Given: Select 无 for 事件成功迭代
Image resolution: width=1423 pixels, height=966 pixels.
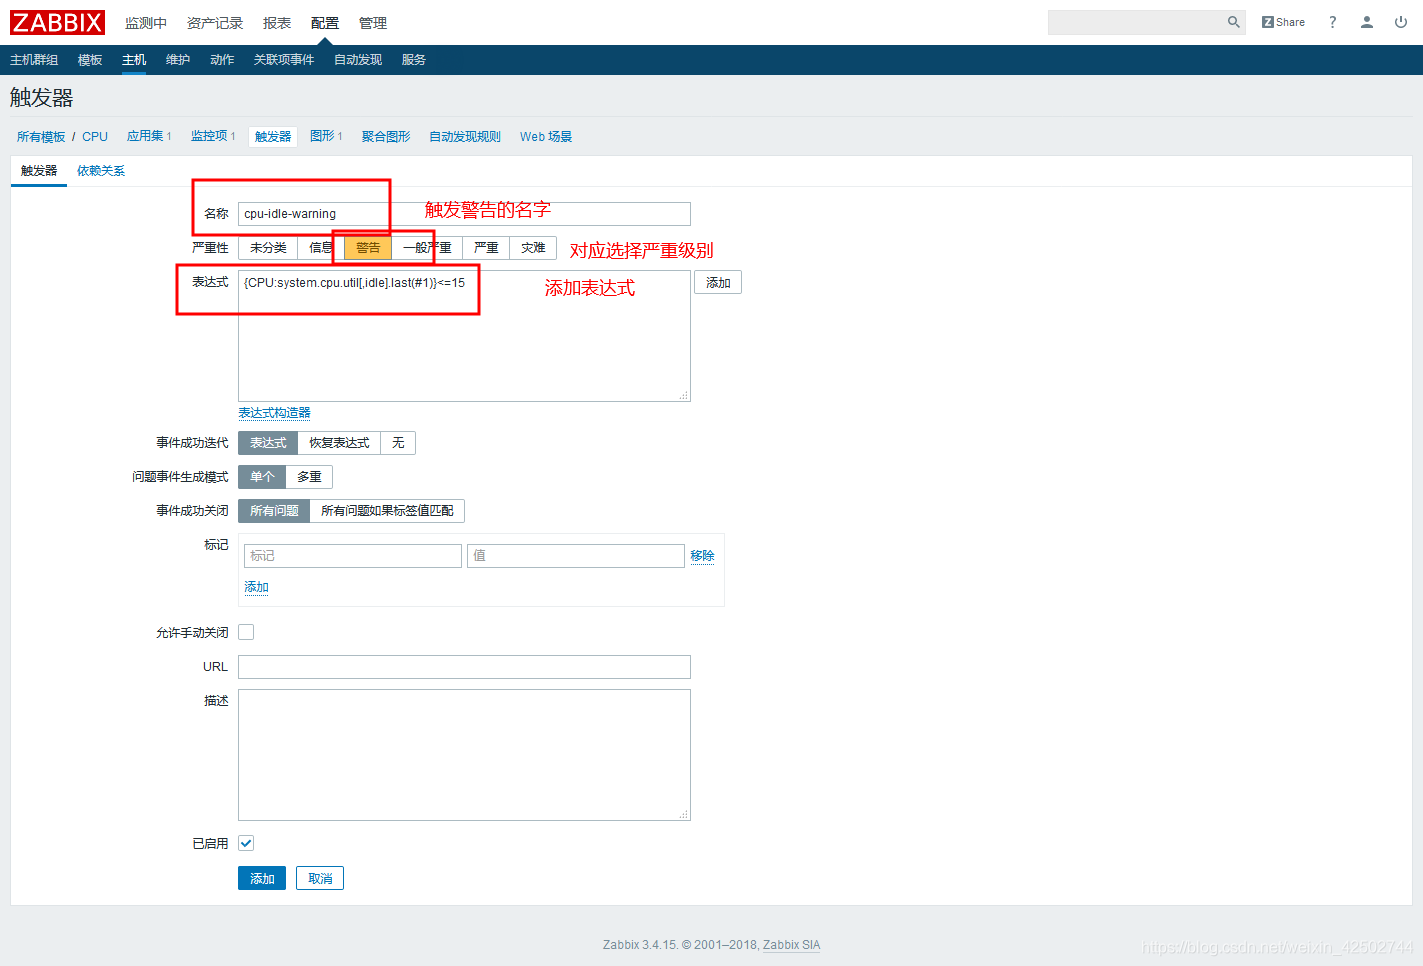Looking at the screenshot, I should 398,443.
